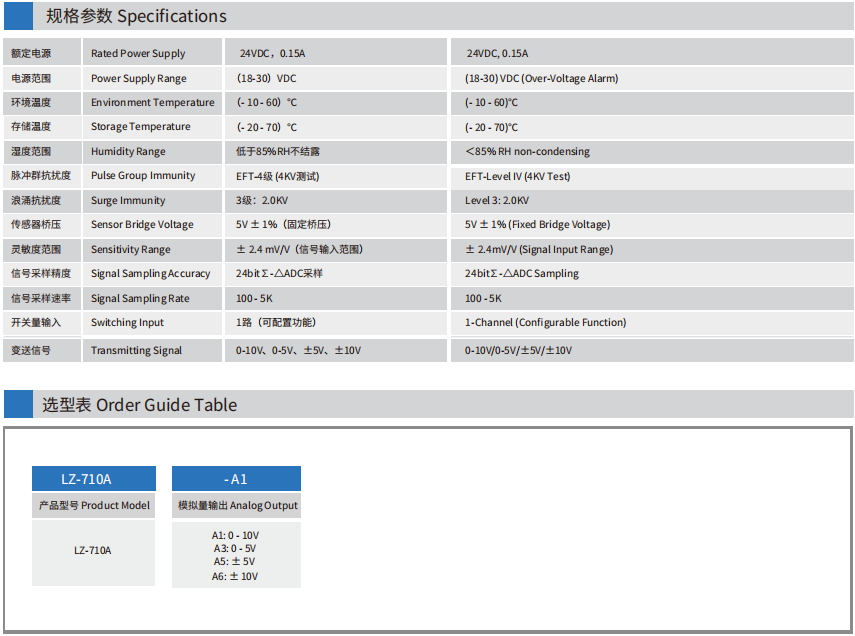This screenshot has width=855, height=636.
Task: Click the blue -A1 header box
Action: point(236,479)
